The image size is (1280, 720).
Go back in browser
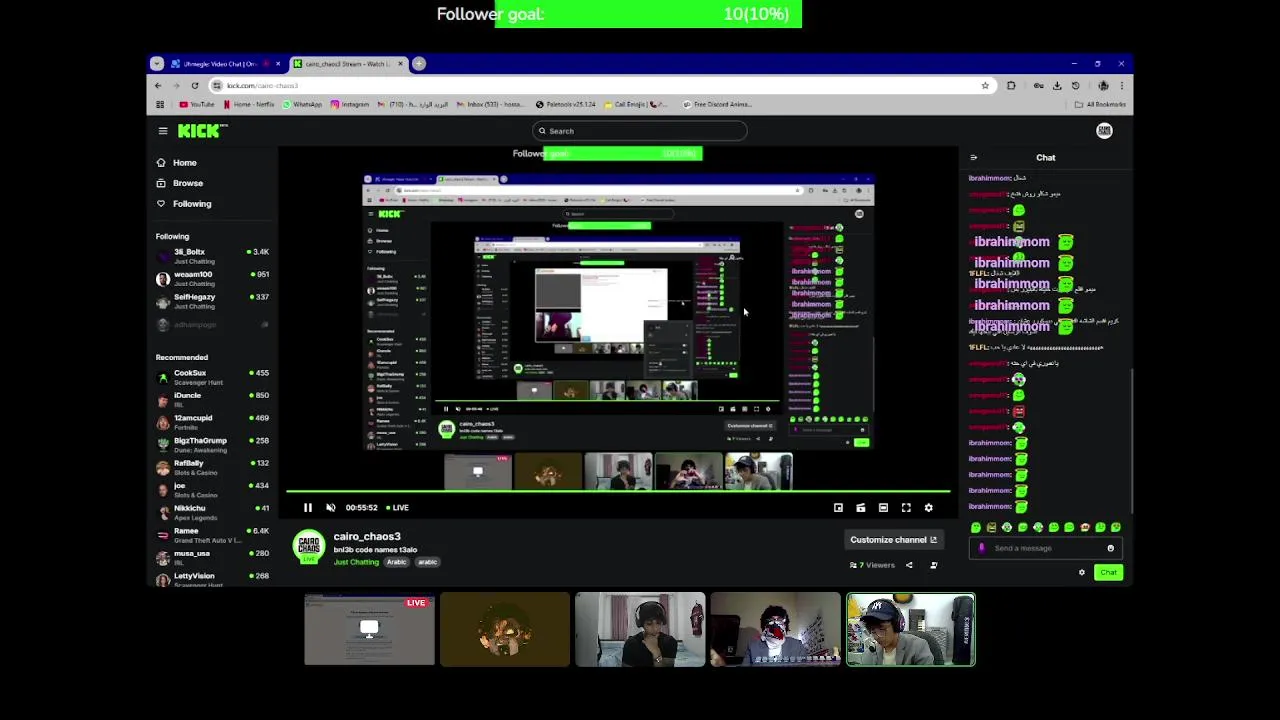point(158,86)
